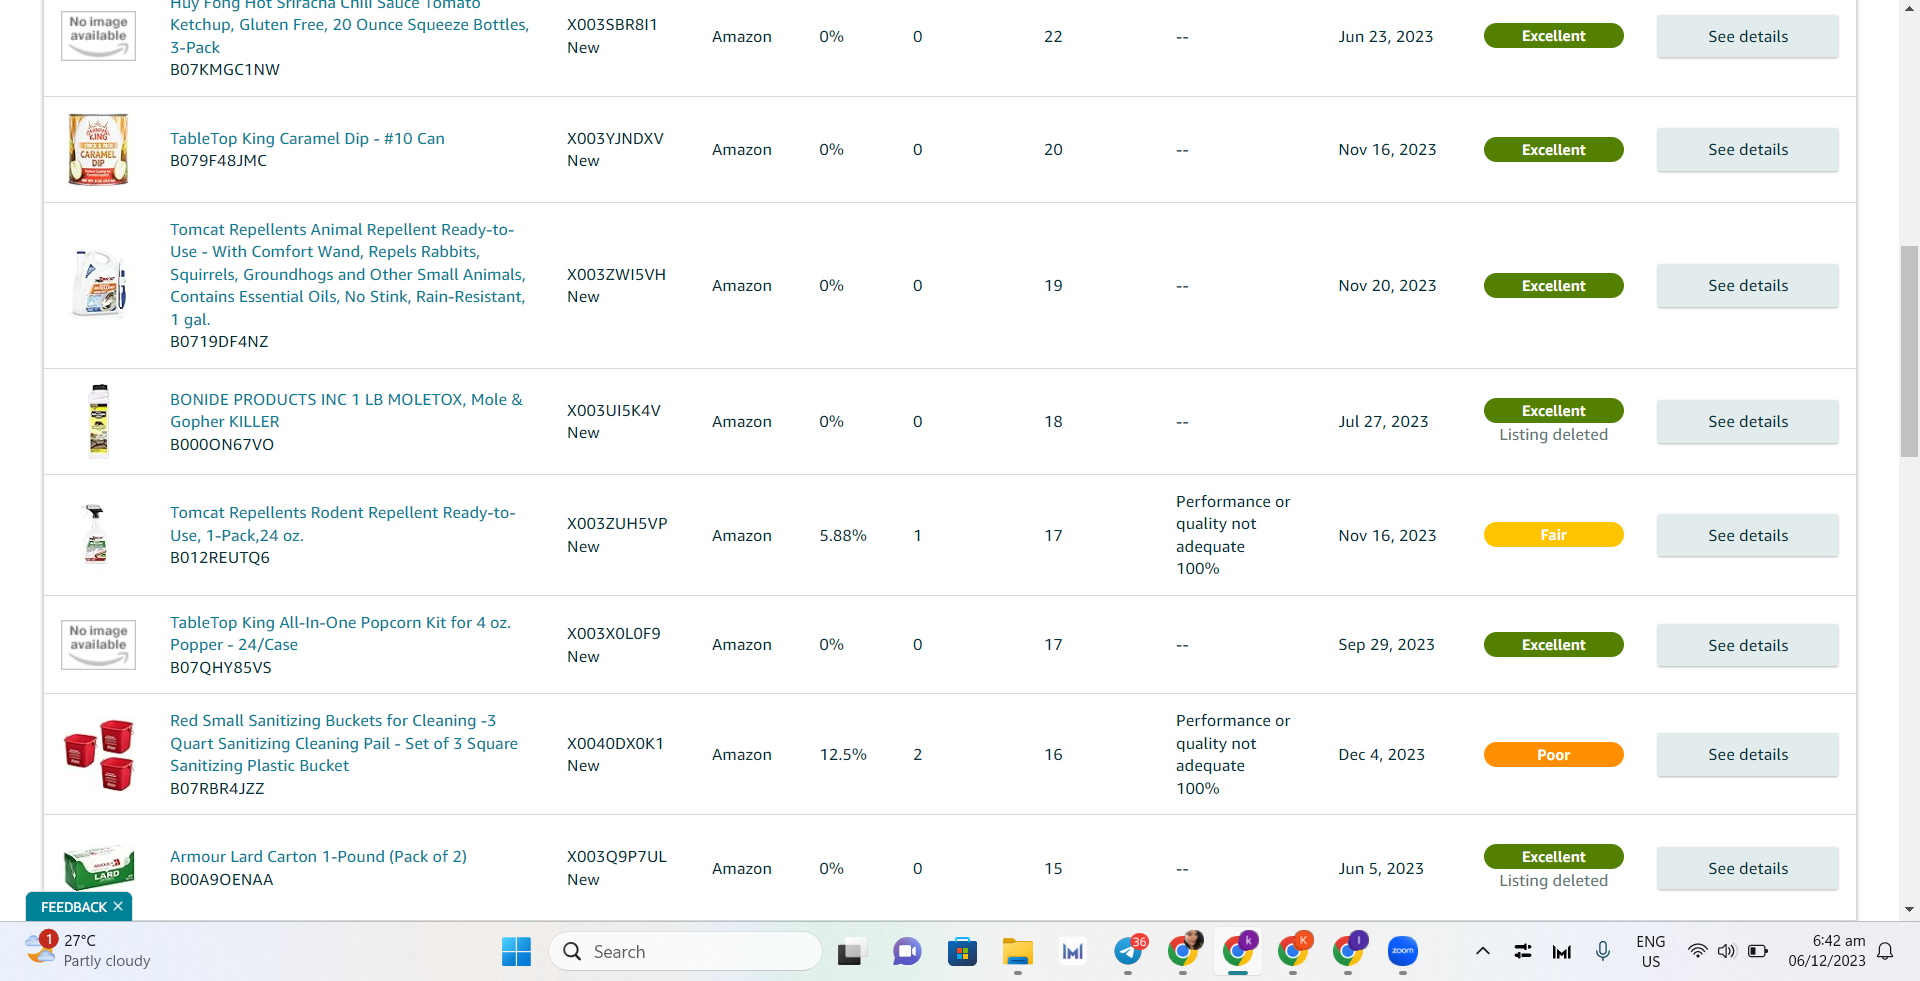1920x981 pixels.
Task: Open volume control in tray
Action: pyautogui.click(x=1727, y=951)
